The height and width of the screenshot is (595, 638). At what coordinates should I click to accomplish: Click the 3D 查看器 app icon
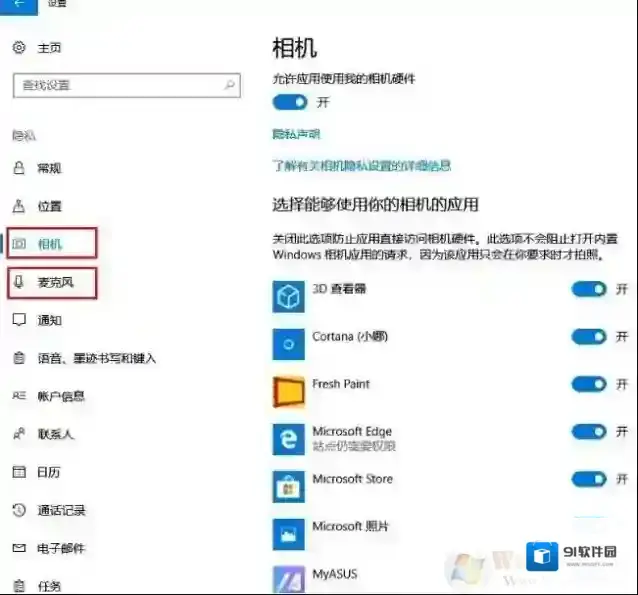[288, 296]
